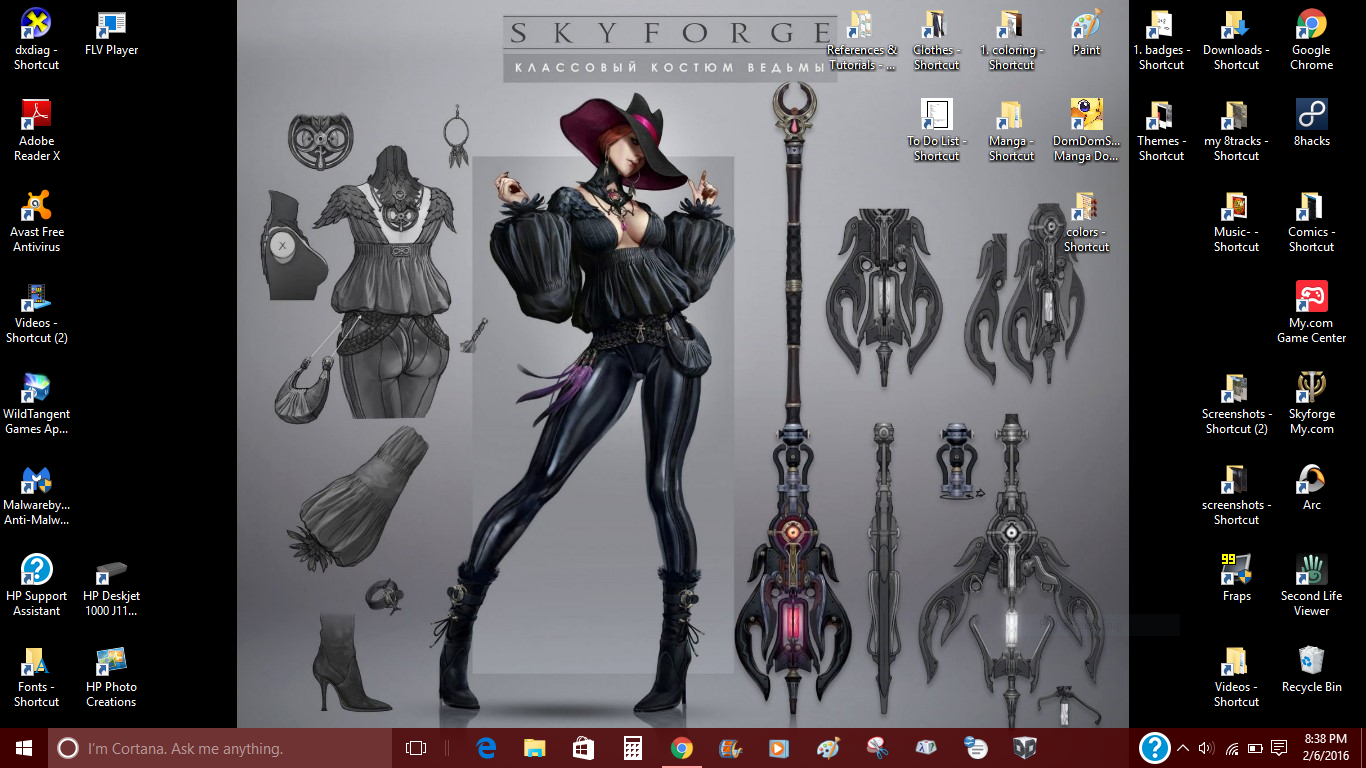This screenshot has width=1366, height=768.
Task: Launch Google Chrome desktop icon
Action: pyautogui.click(x=1311, y=40)
